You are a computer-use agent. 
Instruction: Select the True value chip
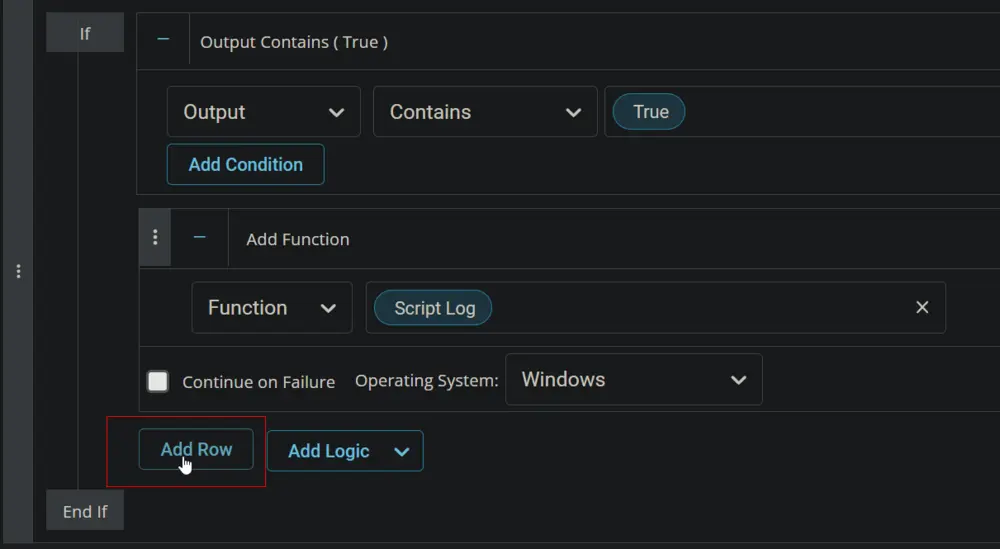click(649, 112)
